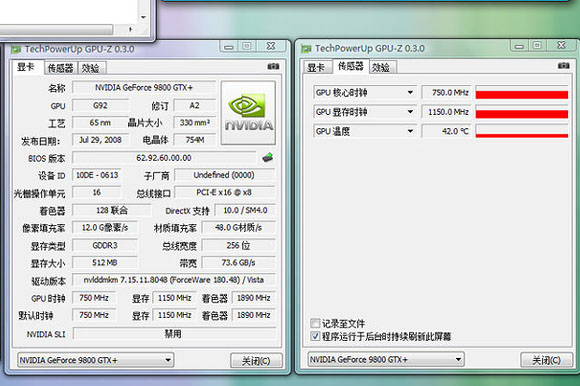This screenshot has width=580, height=386.
Task: Expand GPU 显存时钟 sensor dropdown
Action: [410, 112]
